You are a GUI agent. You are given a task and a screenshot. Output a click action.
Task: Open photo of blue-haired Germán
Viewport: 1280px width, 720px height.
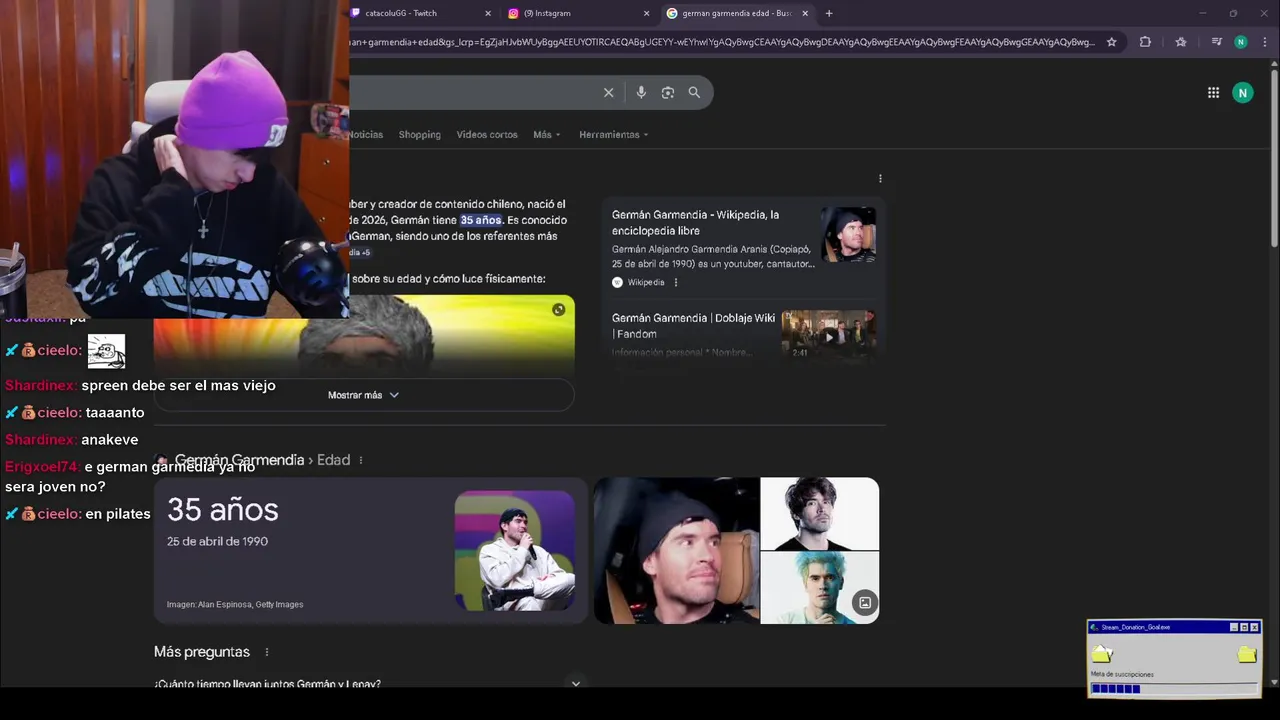[x=819, y=588]
